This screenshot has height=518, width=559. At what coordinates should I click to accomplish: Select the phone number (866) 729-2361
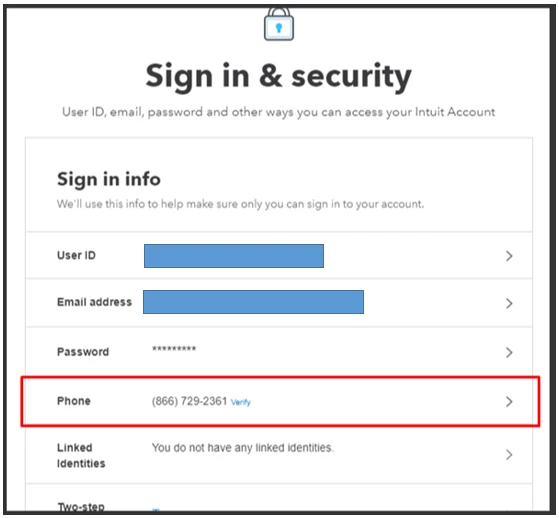[189, 401]
